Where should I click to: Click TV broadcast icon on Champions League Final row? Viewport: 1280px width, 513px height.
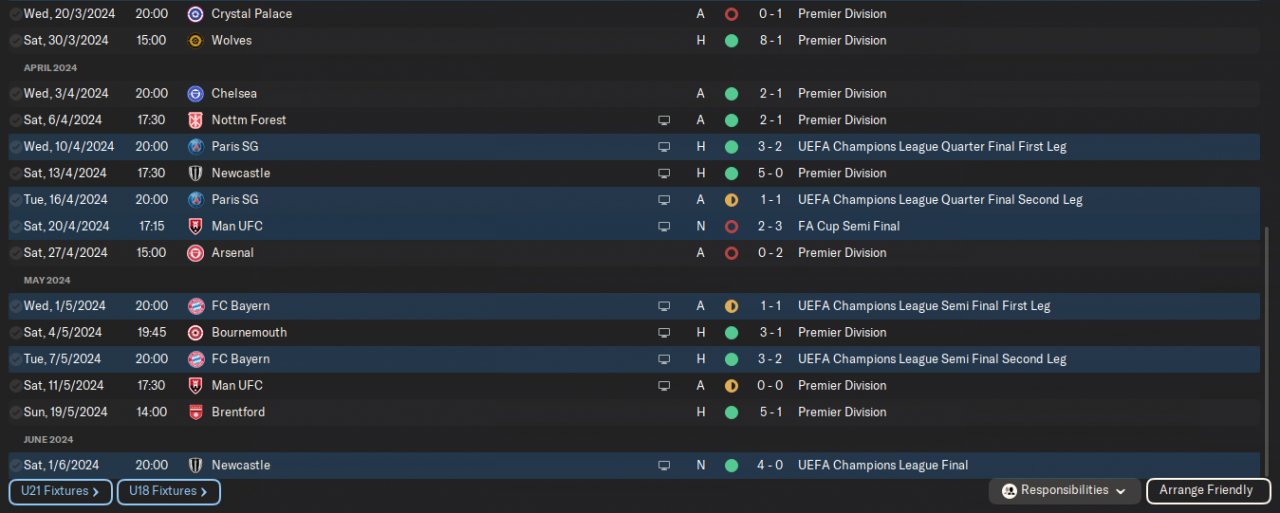[663, 466]
